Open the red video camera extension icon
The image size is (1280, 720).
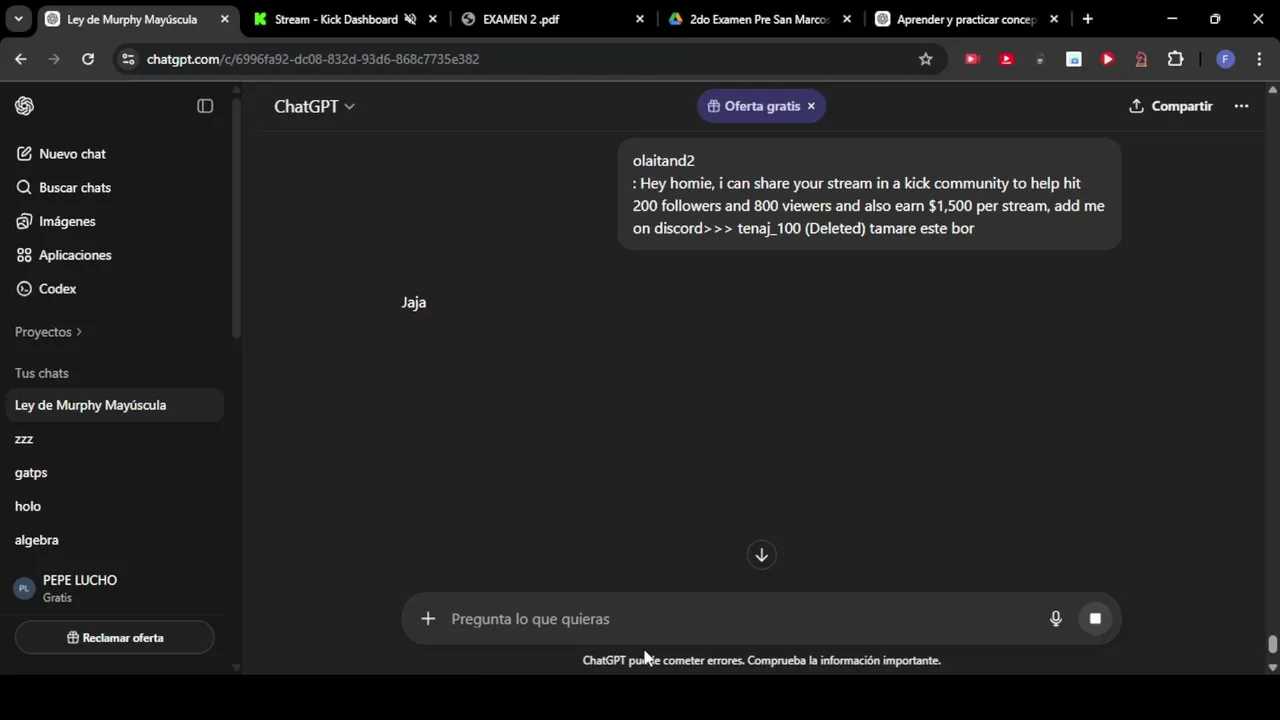pyautogui.click(x=971, y=59)
